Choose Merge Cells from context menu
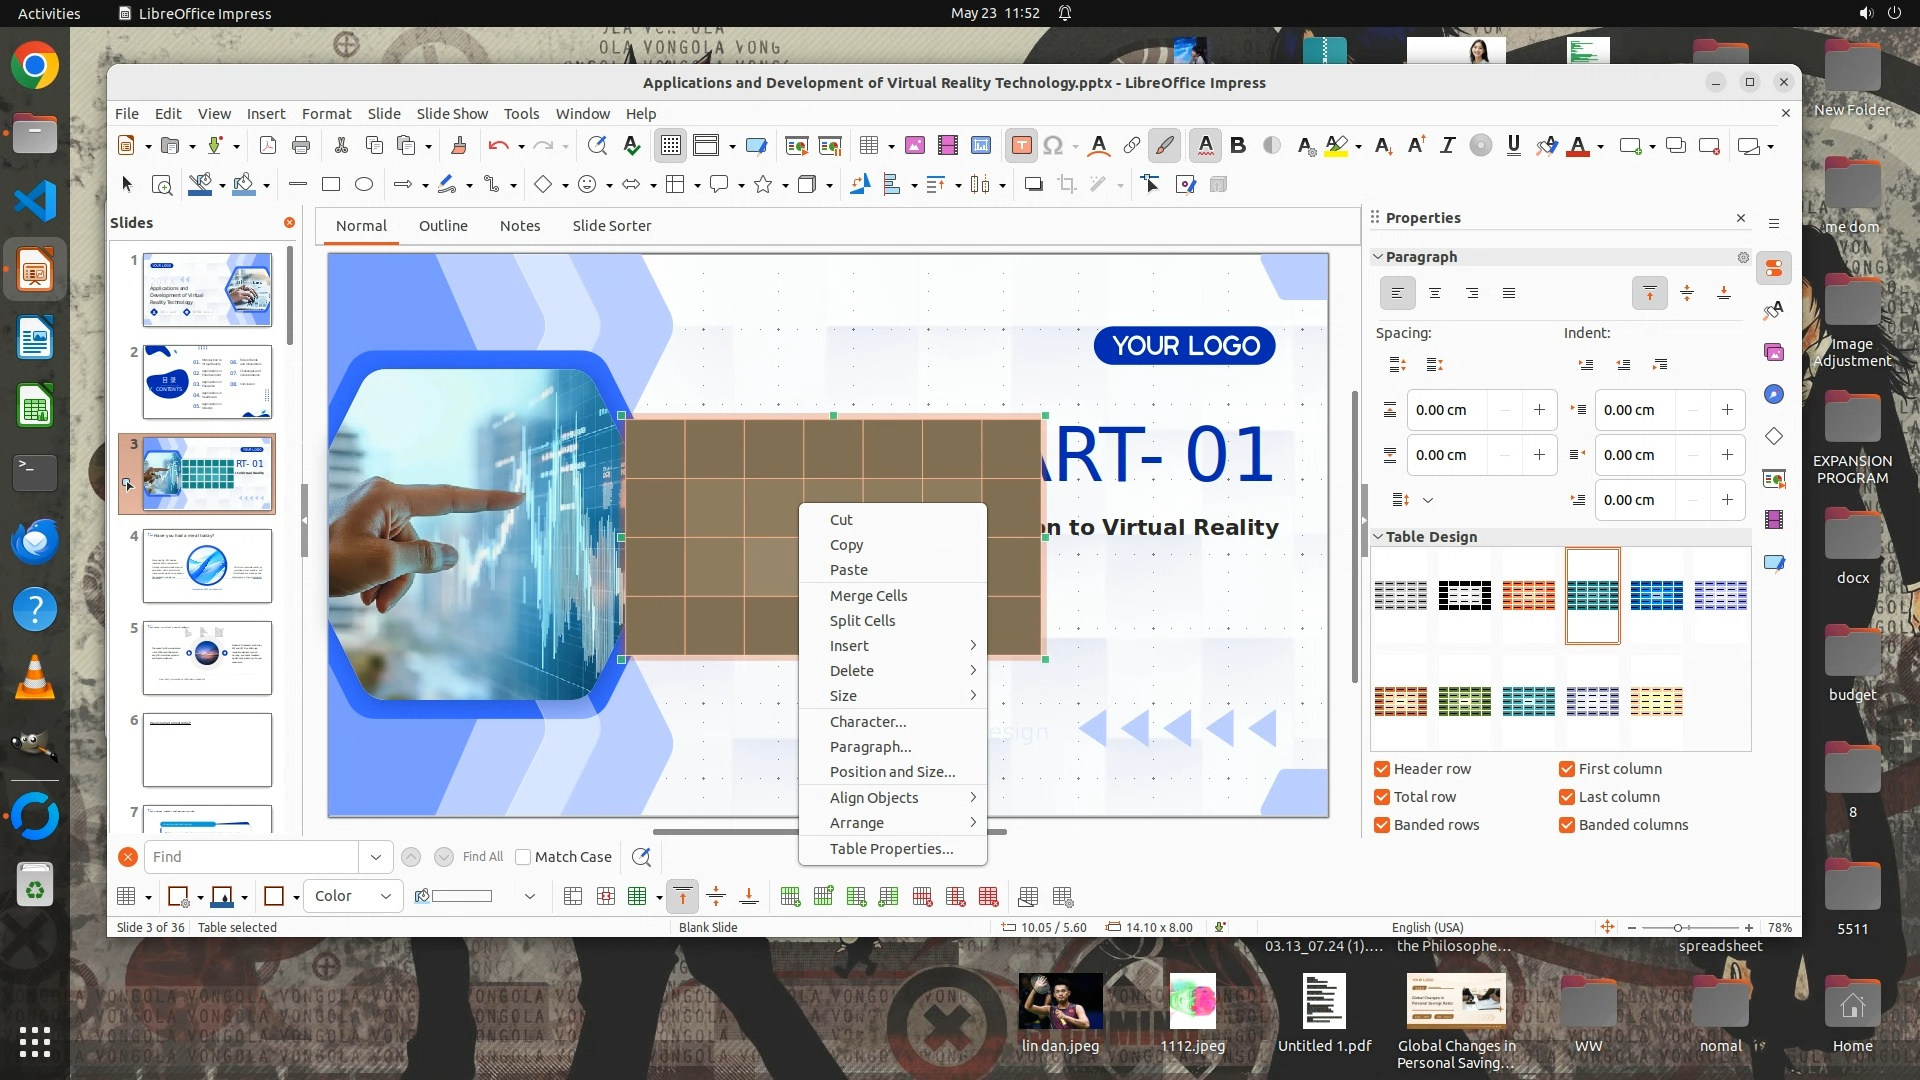 pos(868,595)
